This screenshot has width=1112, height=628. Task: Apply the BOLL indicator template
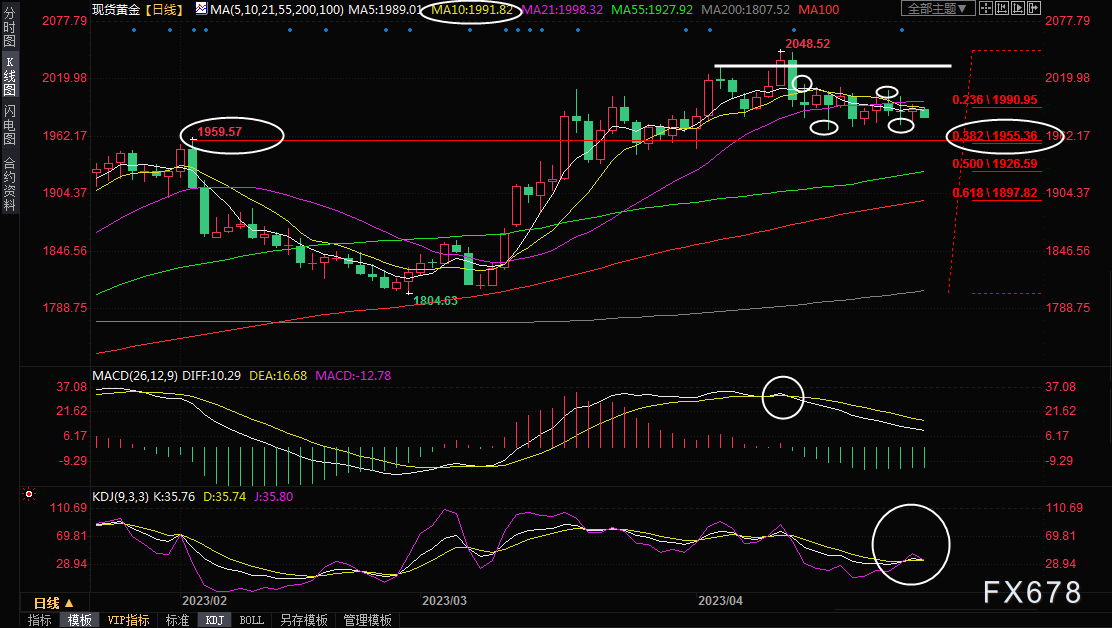[252, 620]
